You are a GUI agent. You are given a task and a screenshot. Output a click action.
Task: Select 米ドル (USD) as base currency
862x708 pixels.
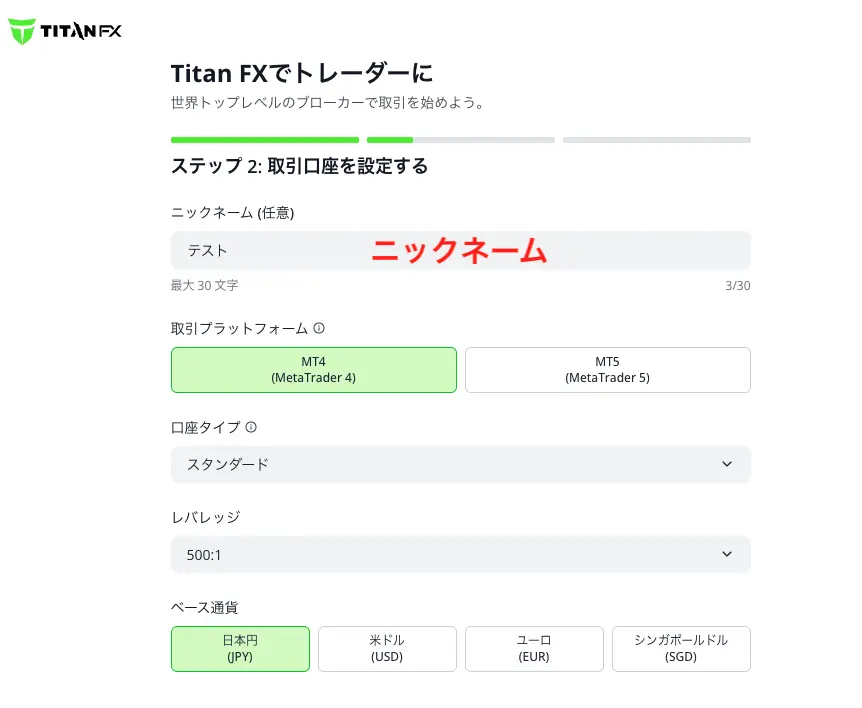[387, 648]
